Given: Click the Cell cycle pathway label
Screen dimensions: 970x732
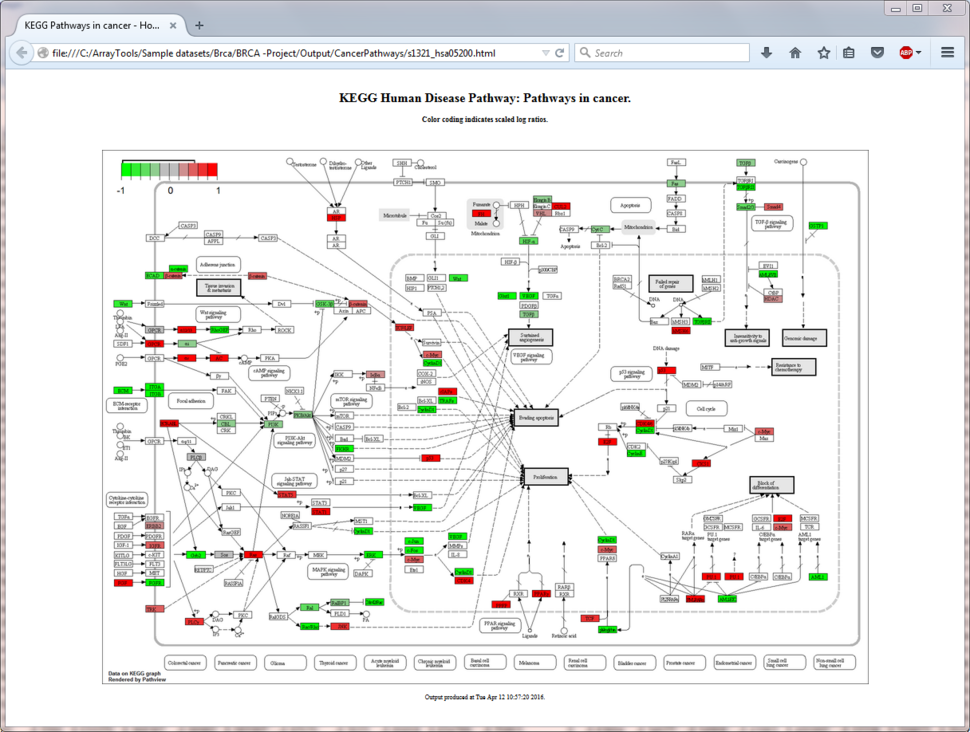Looking at the screenshot, I should [706, 409].
